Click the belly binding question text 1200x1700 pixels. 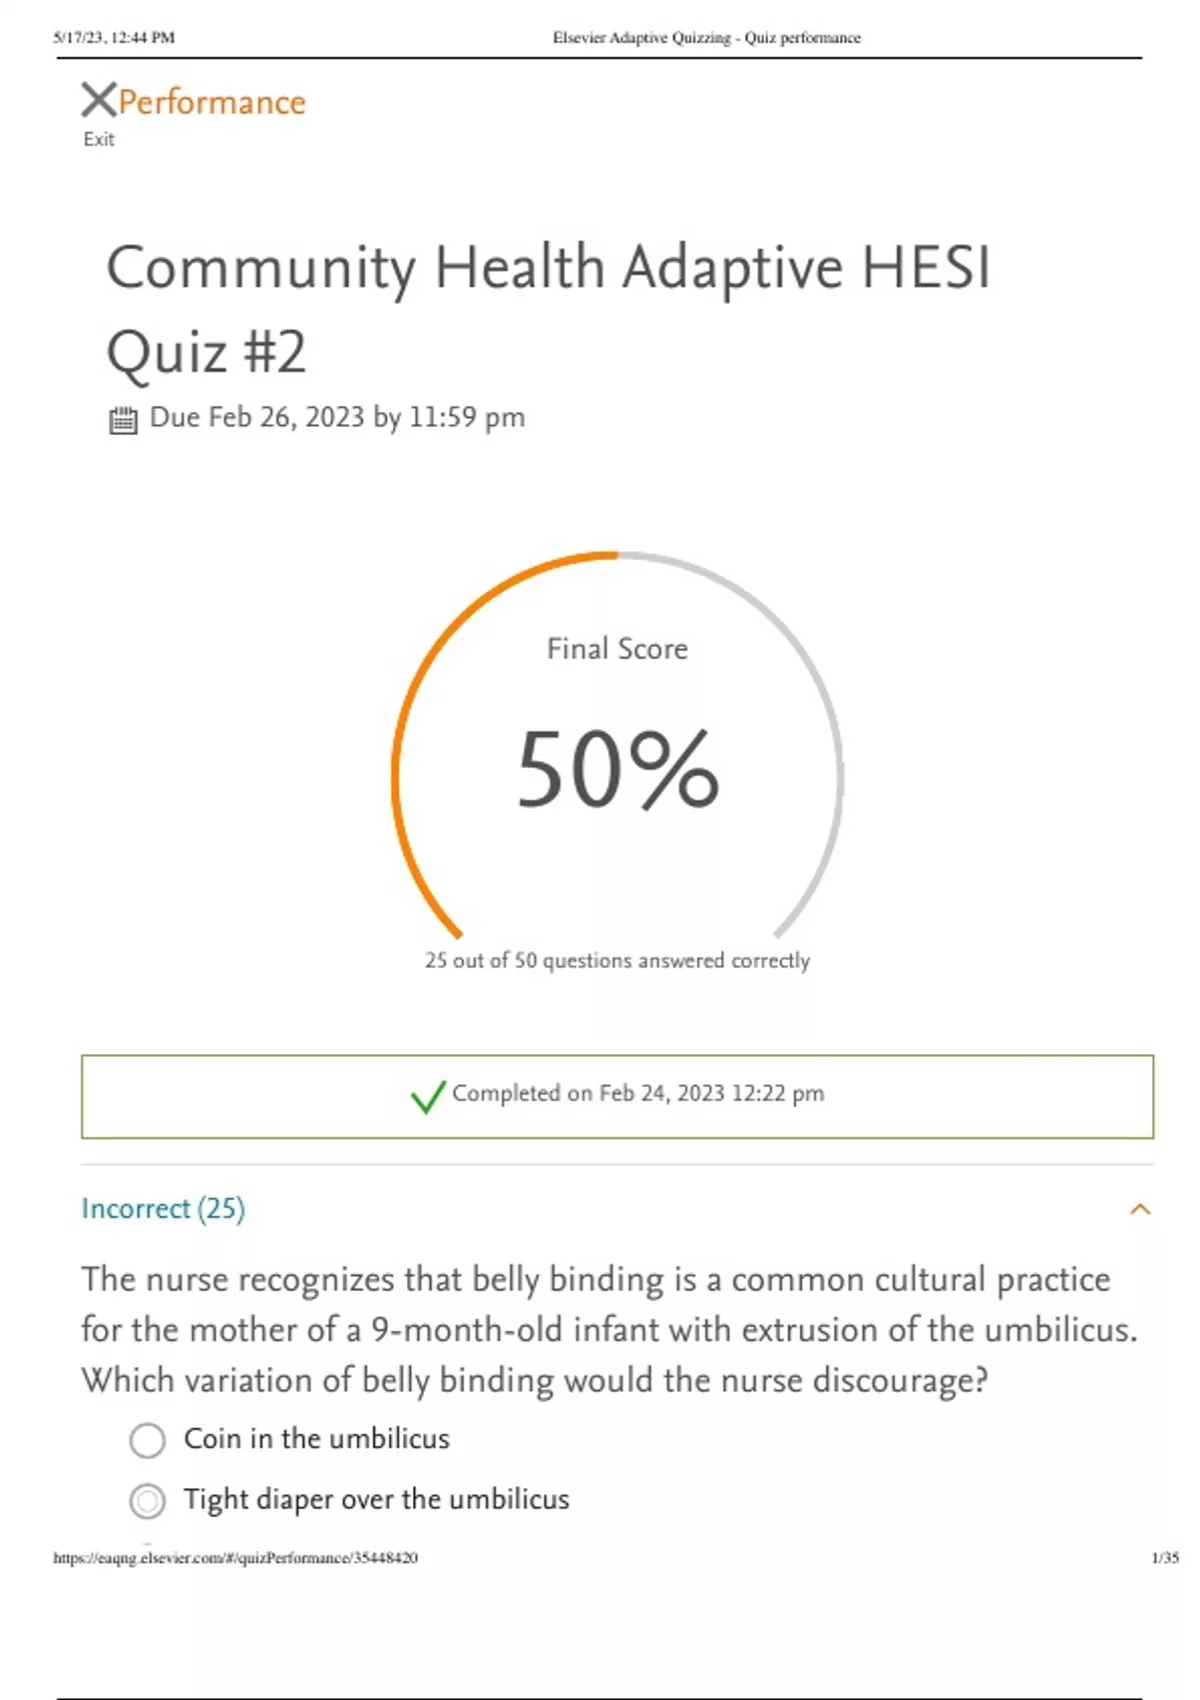pos(608,1329)
